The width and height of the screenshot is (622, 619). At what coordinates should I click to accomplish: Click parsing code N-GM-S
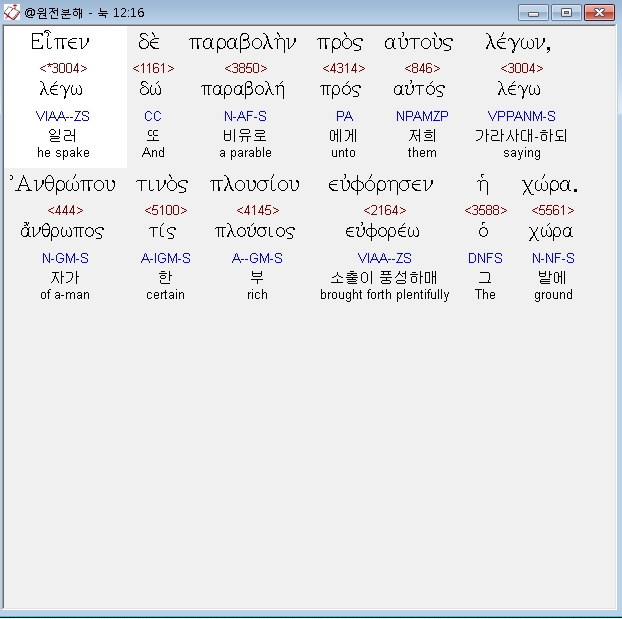click(x=65, y=258)
